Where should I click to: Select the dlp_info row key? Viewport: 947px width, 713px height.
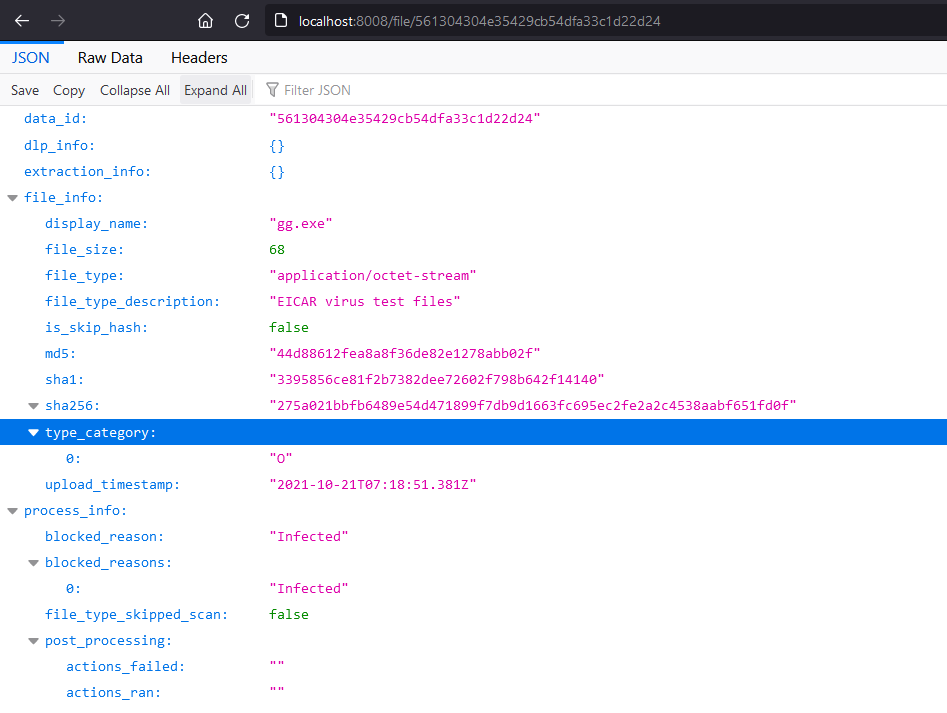pos(59,145)
